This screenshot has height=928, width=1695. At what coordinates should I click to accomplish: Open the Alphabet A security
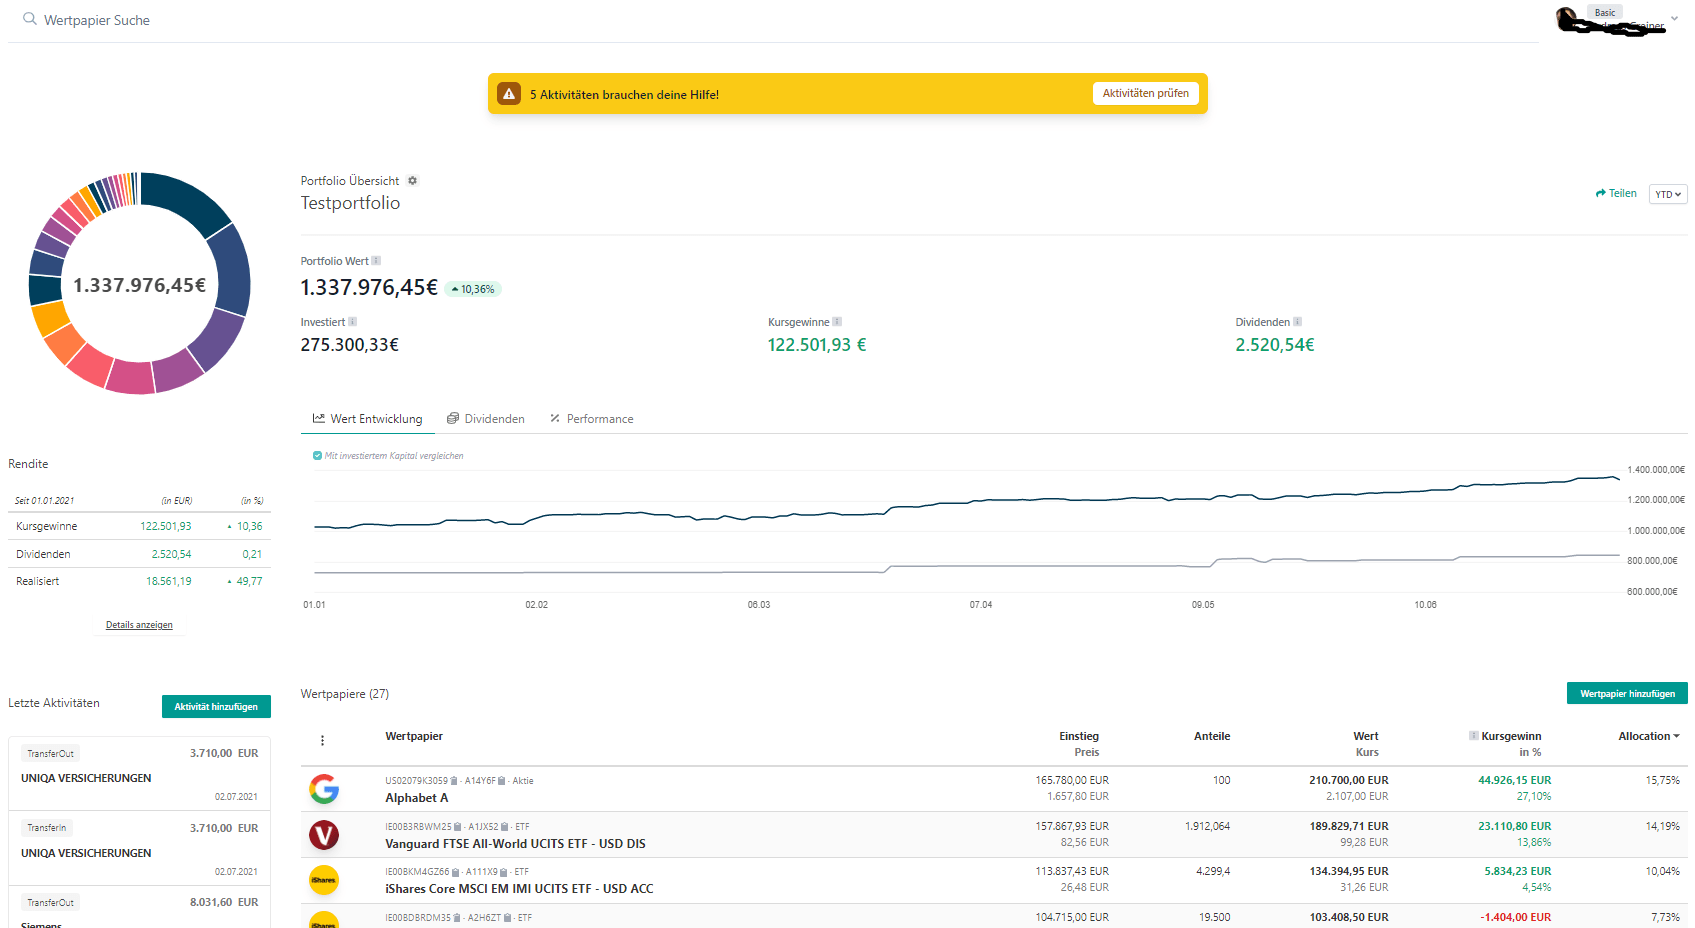click(x=417, y=798)
